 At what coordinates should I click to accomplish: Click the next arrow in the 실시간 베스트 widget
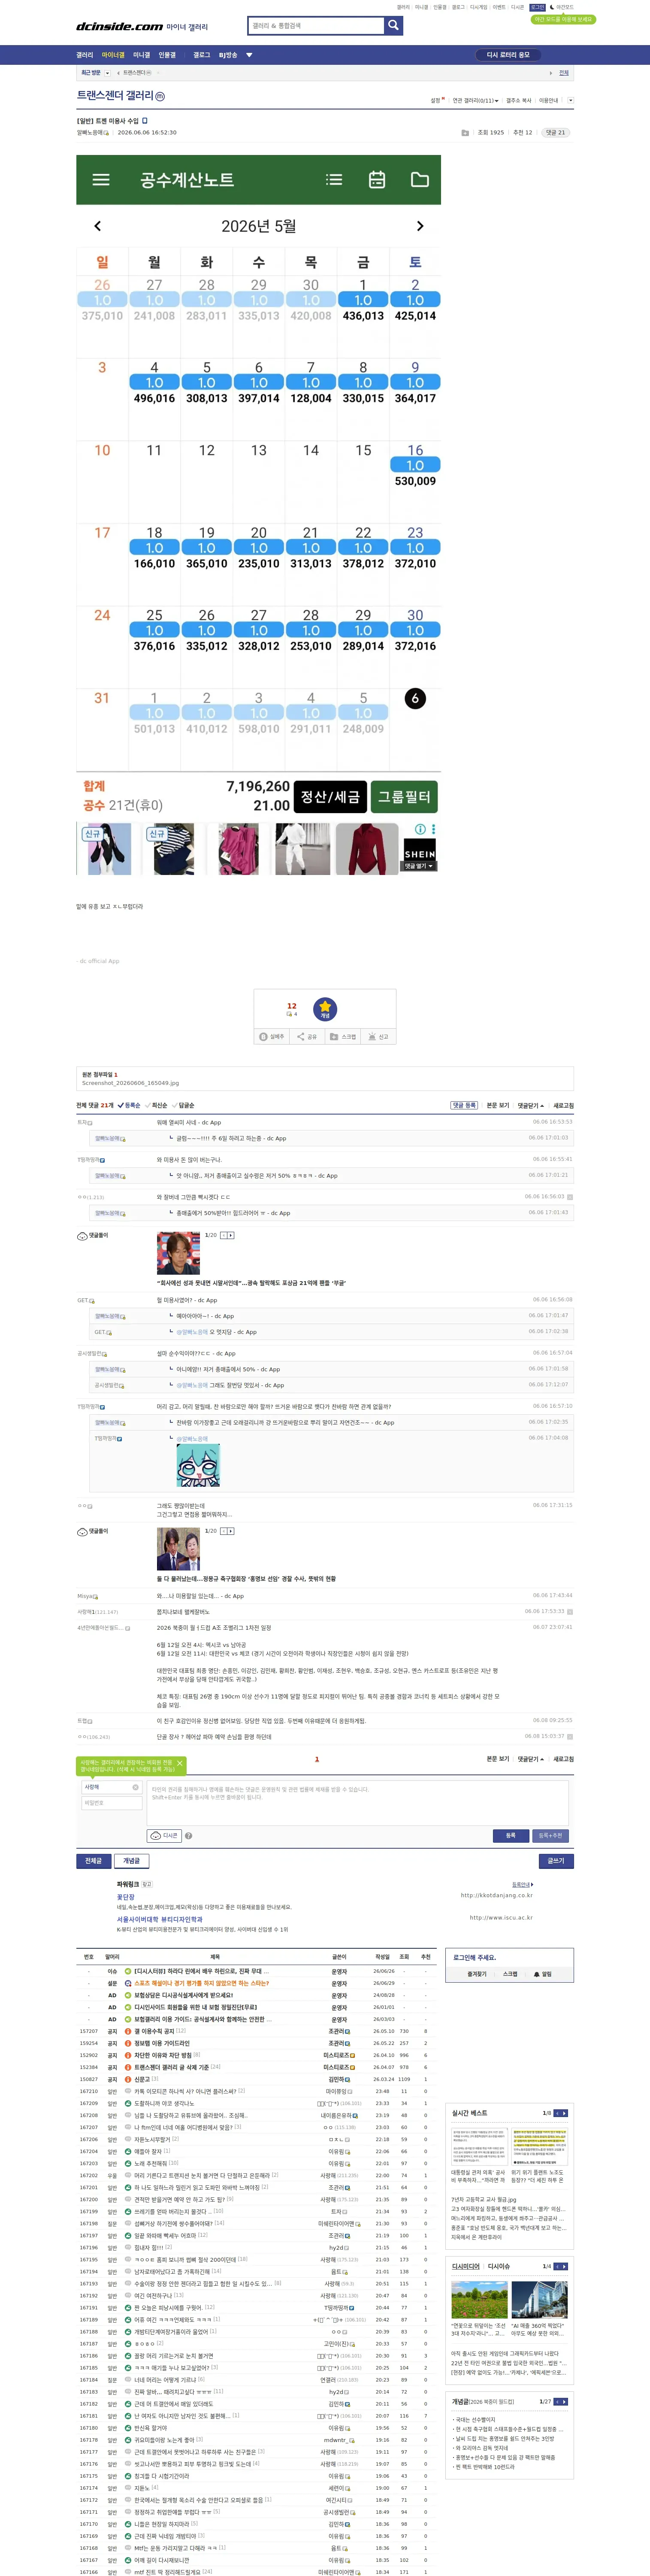point(564,2113)
